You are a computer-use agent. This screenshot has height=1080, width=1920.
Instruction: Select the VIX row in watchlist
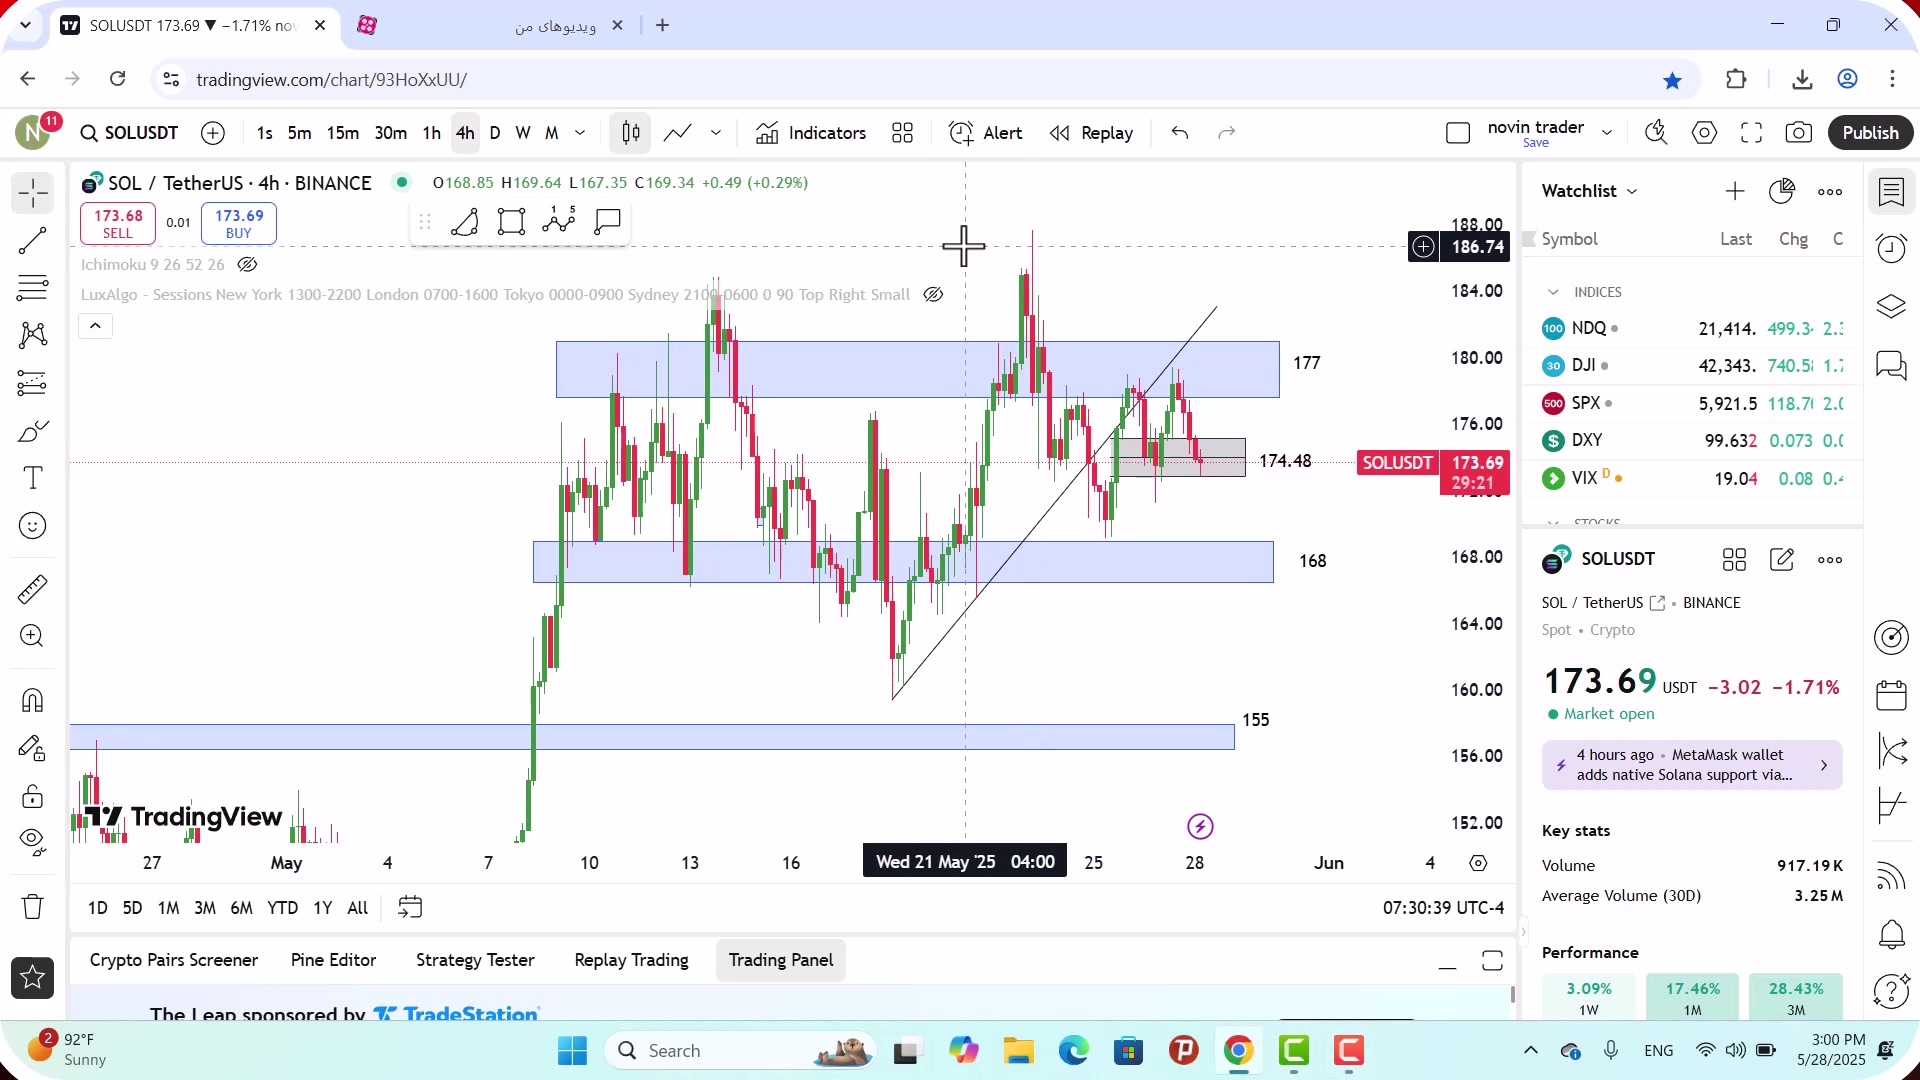(1692, 478)
